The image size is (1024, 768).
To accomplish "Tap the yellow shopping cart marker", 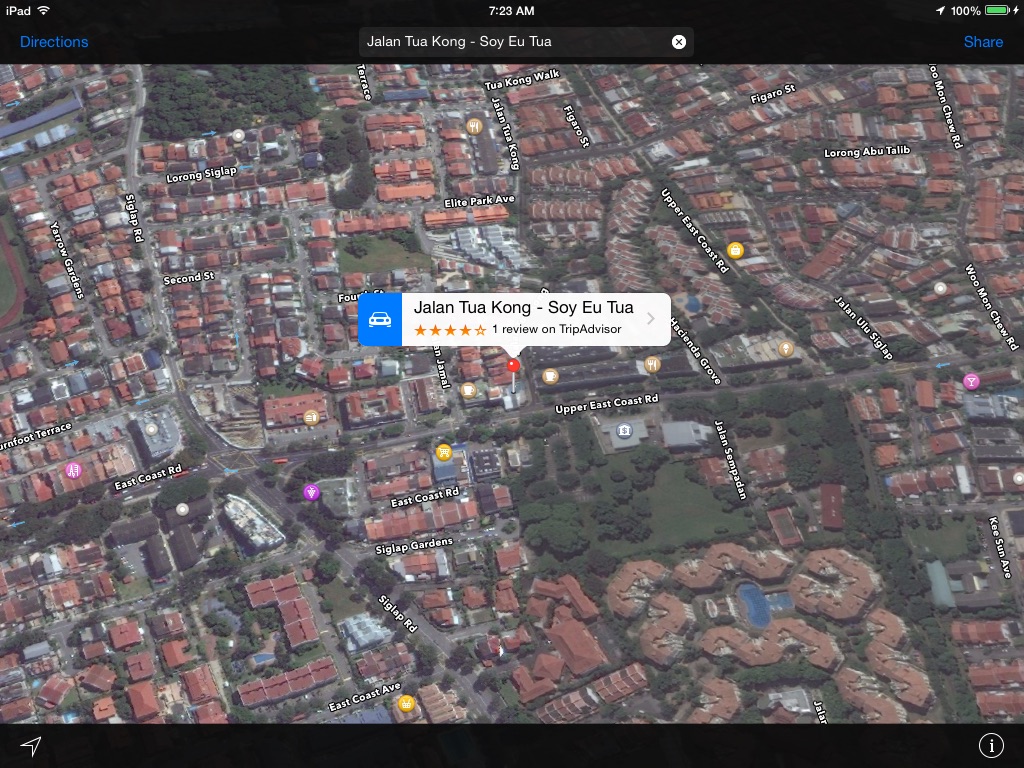I will point(444,452).
